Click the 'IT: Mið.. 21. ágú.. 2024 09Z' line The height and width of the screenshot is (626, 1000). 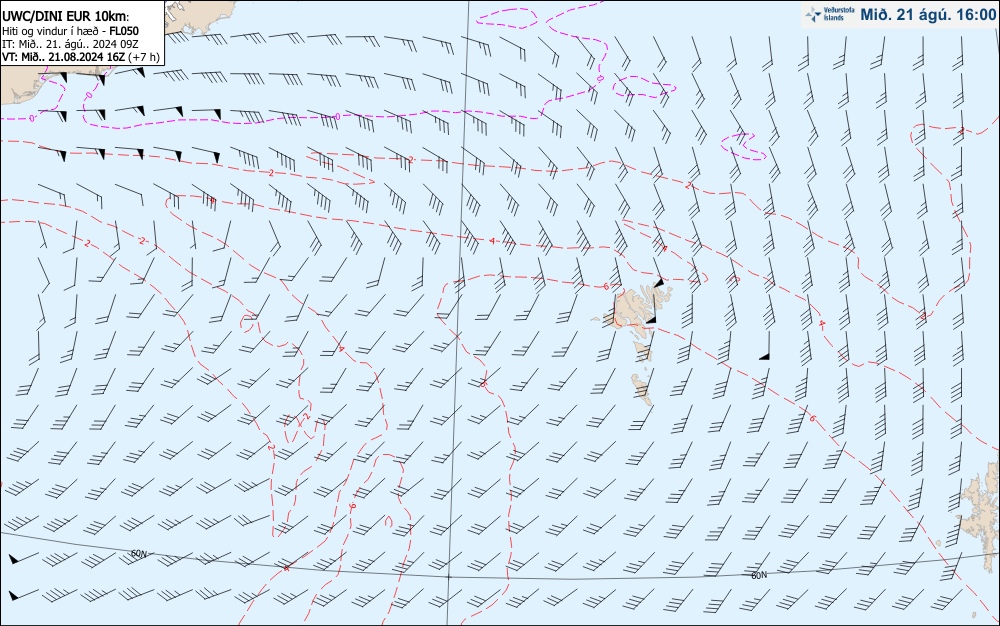coord(70,44)
